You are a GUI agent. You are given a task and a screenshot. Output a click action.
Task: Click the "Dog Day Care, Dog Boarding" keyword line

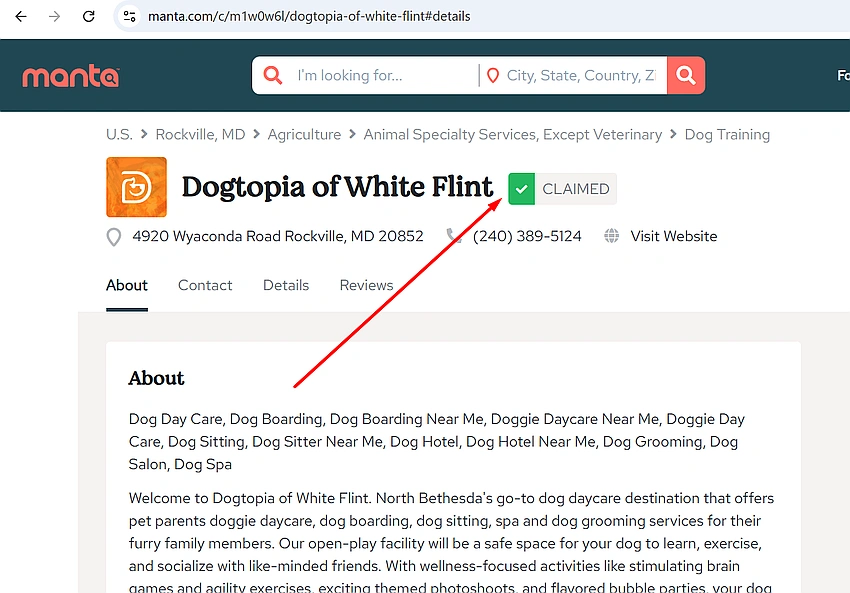[436, 442]
